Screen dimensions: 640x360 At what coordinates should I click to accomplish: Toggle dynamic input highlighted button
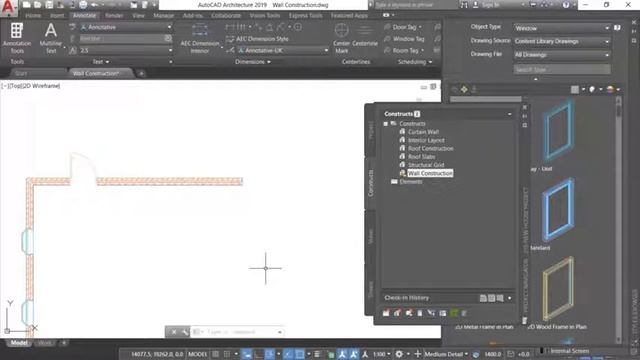click(246, 354)
